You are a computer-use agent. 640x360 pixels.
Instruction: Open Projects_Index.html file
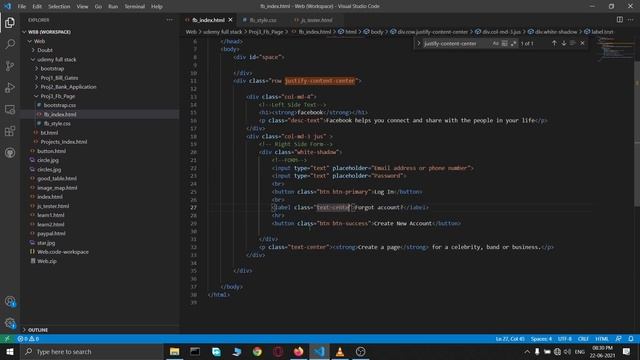pos(64,142)
